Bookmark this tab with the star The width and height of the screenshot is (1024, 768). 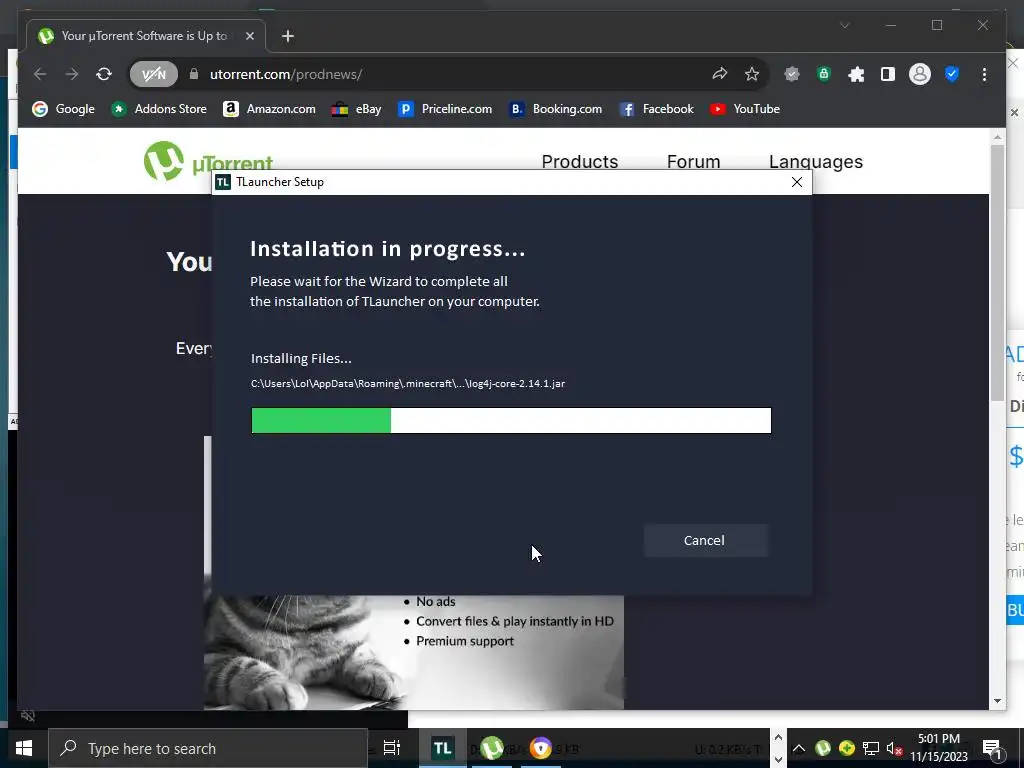click(x=752, y=74)
